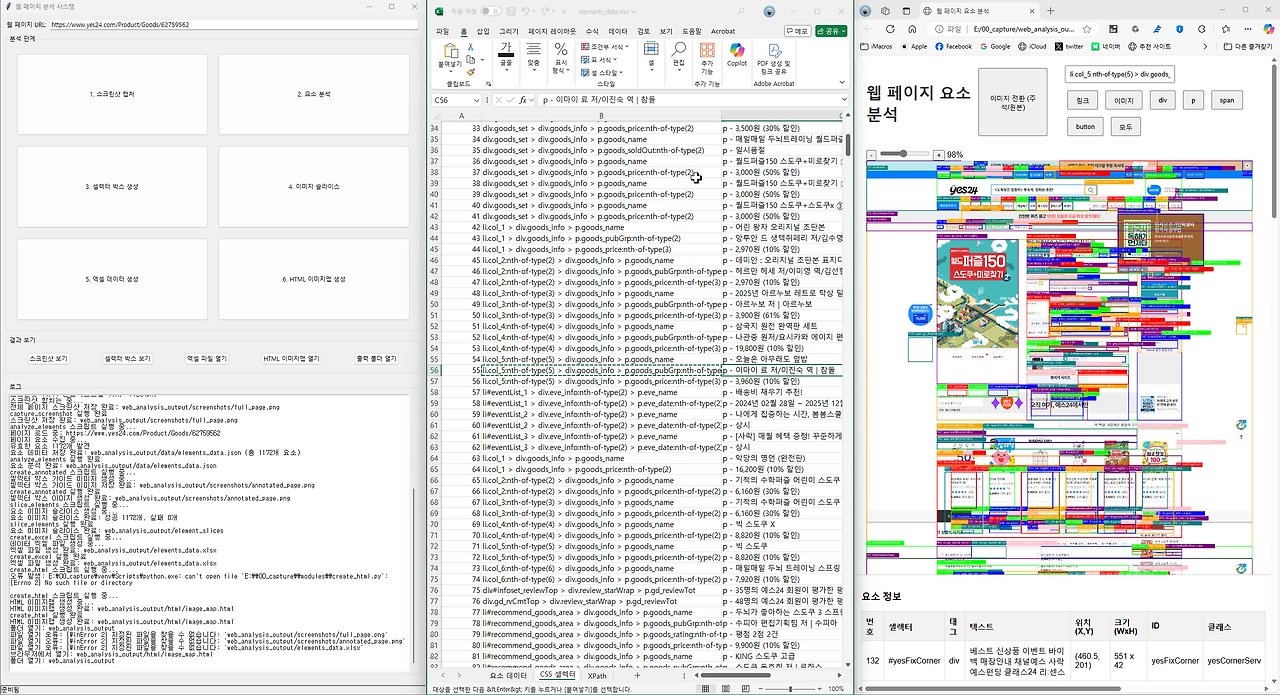
Task: Click the Excel Paste clipboard icon
Action: point(449,50)
